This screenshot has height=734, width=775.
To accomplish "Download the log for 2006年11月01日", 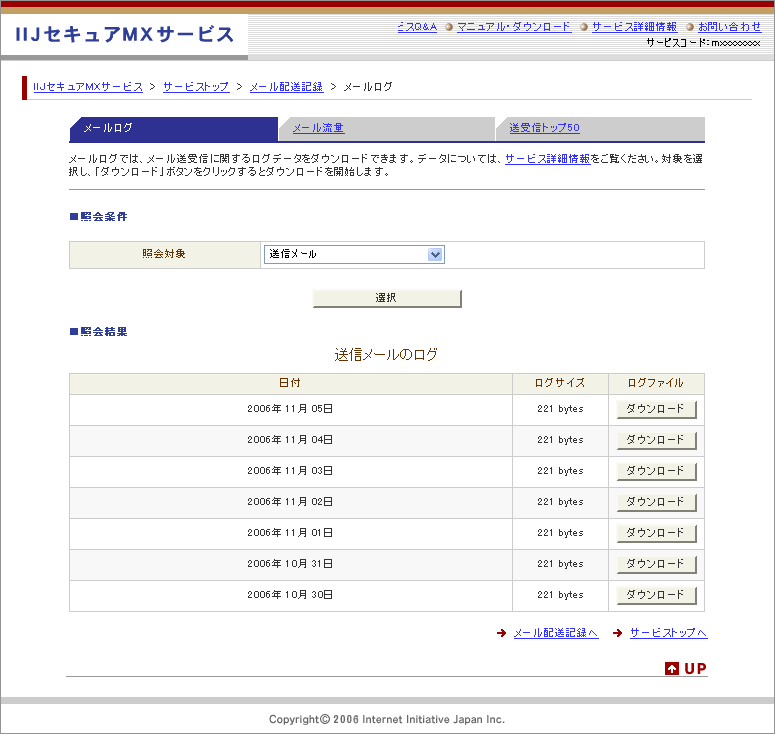I will point(656,533).
